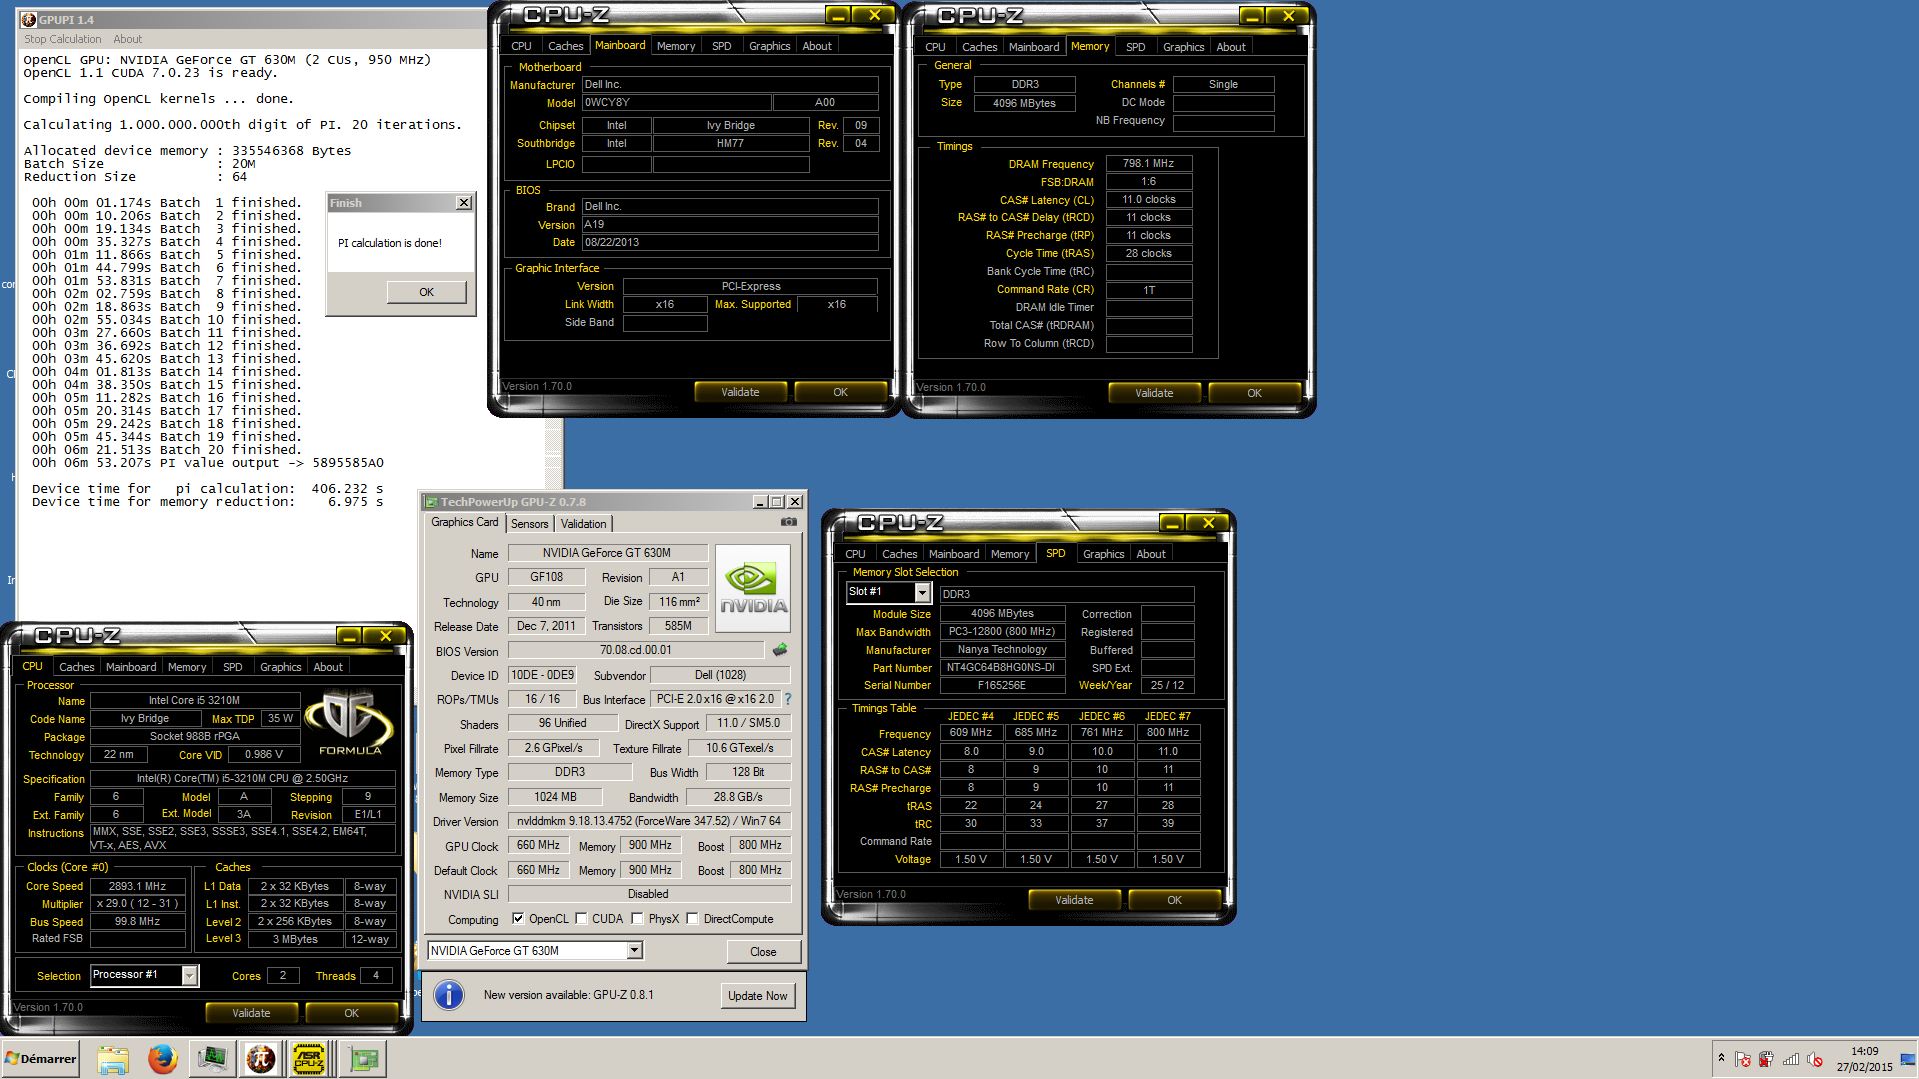Click Validate in CPU-Z Mainboard window
The height and width of the screenshot is (1079, 1919).
tap(740, 392)
